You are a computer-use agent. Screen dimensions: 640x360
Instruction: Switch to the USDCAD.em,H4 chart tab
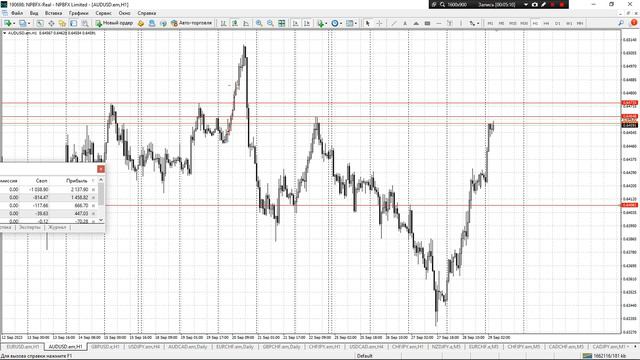point(366,347)
